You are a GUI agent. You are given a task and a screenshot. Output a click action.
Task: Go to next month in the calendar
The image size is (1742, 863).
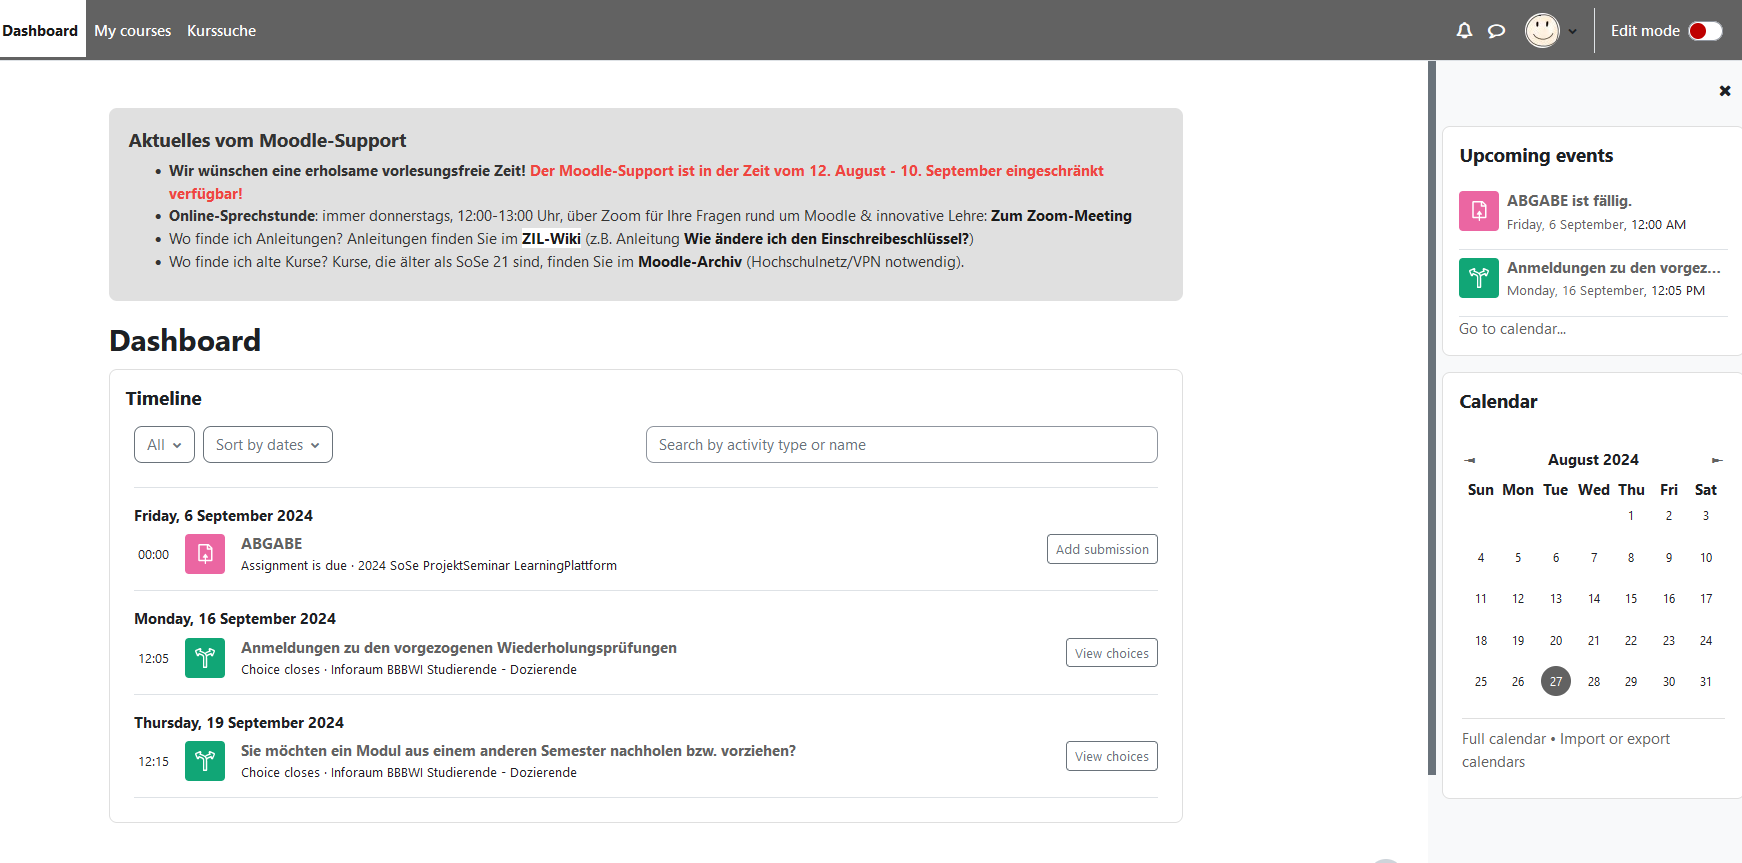pos(1717,460)
